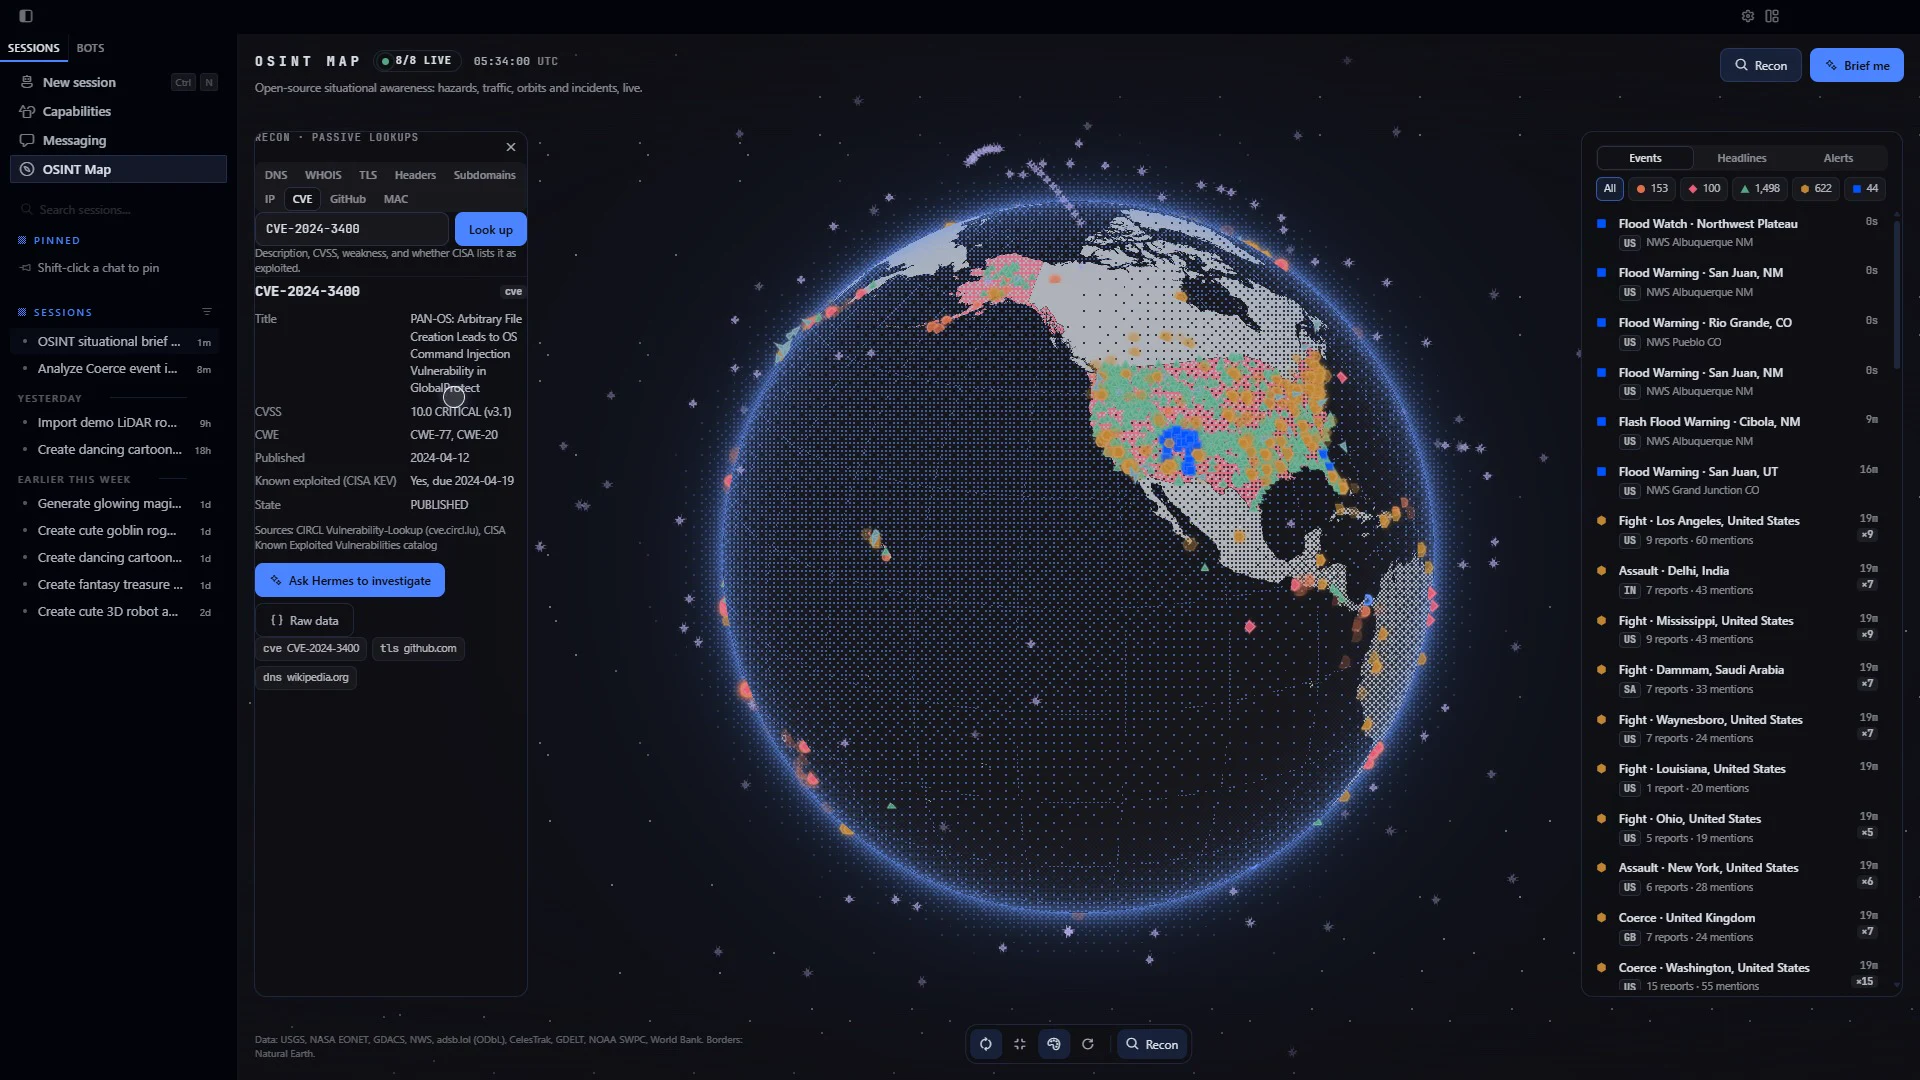Filter events by blue square 44

point(1865,188)
